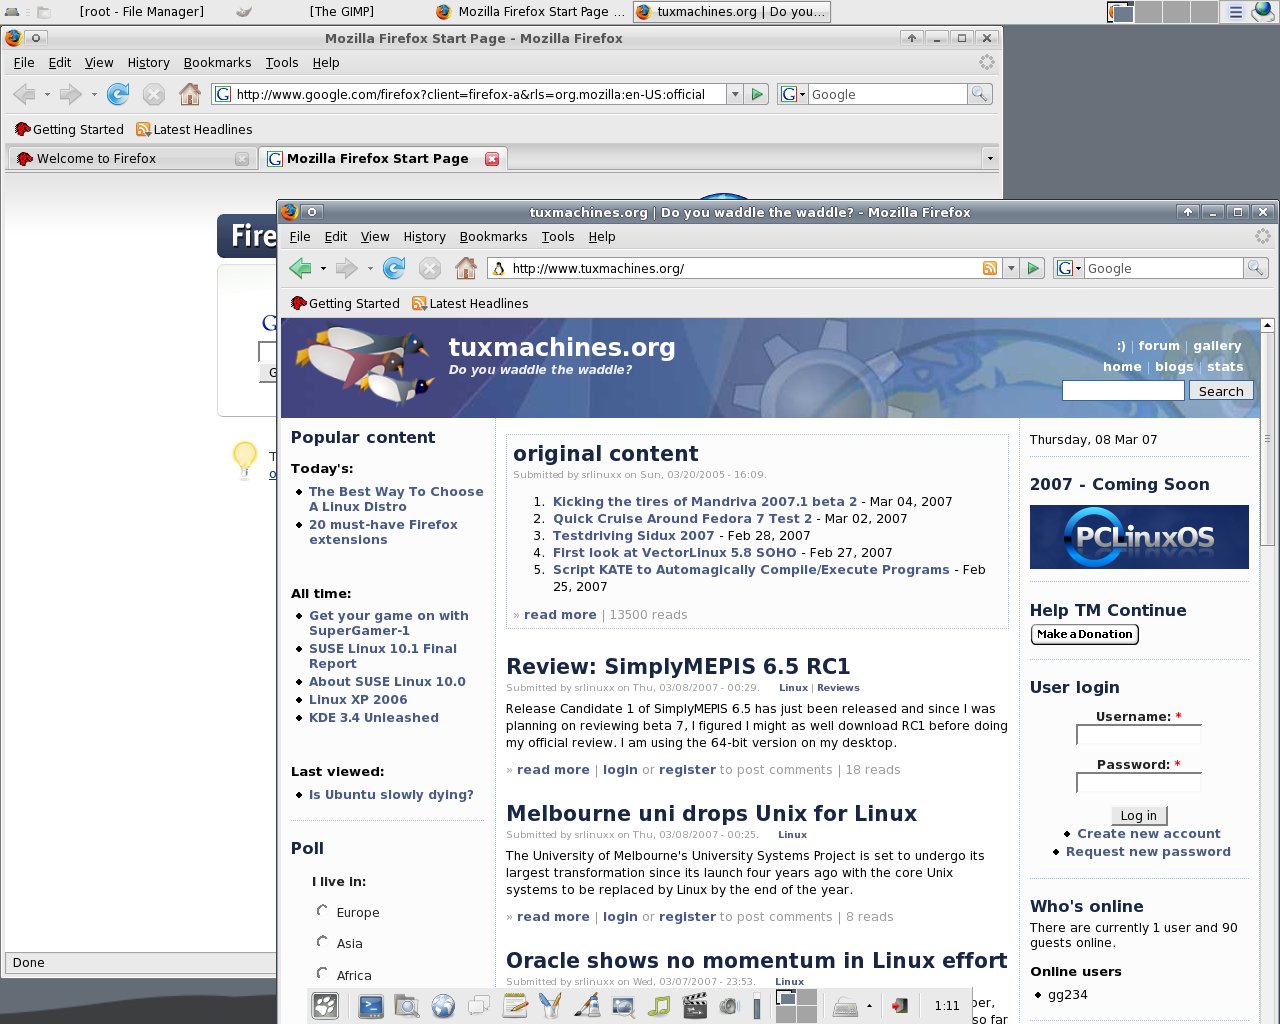Open Bookmarks menu in tuxmachines window
Image resolution: width=1280 pixels, height=1024 pixels.
tap(493, 237)
